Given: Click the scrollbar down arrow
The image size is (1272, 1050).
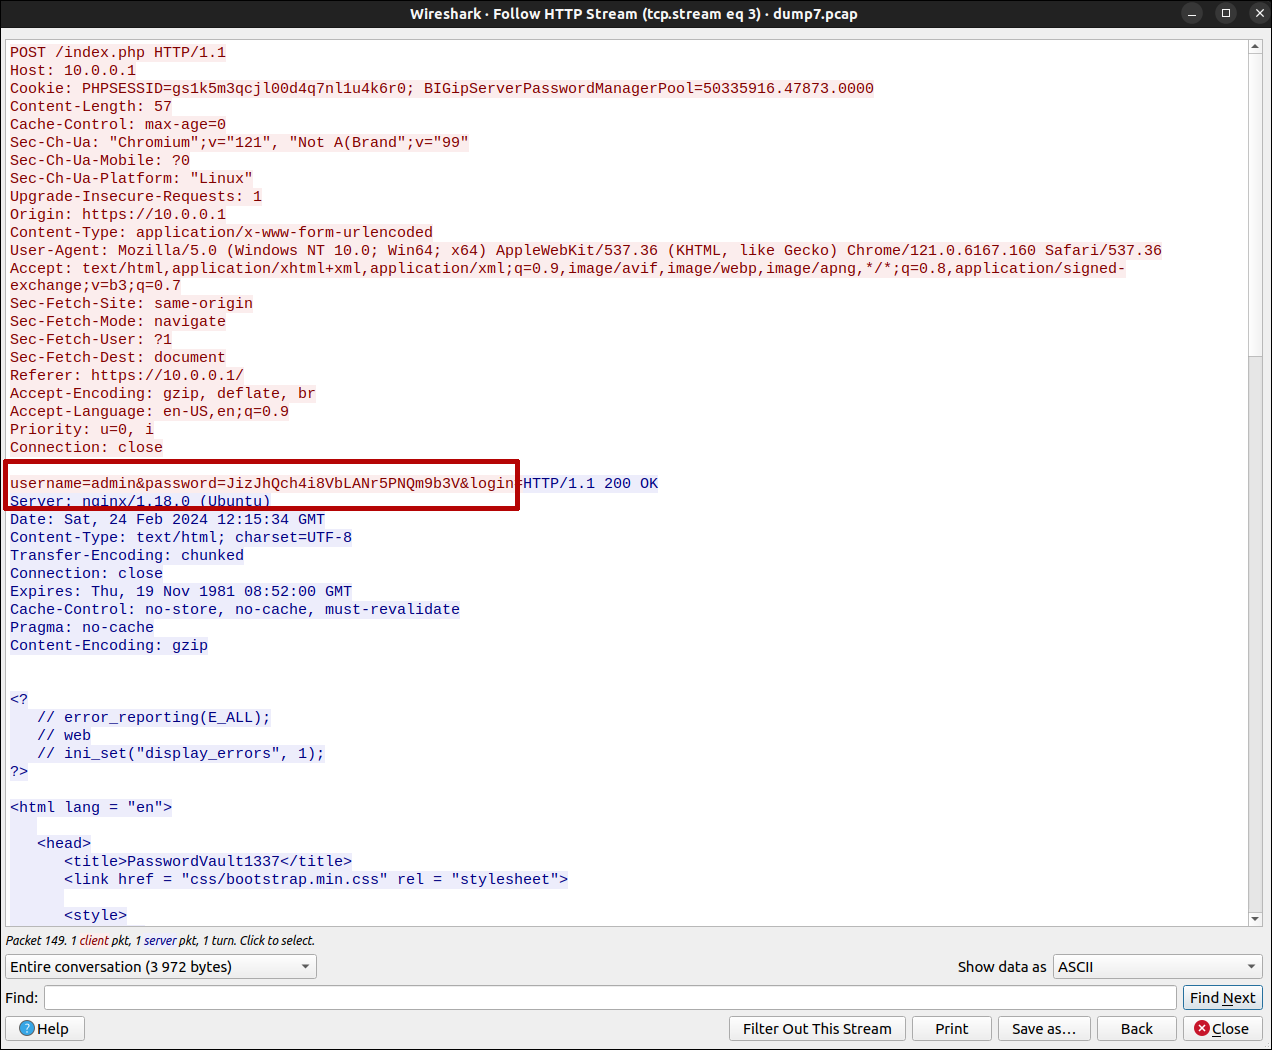Looking at the screenshot, I should 1255,918.
